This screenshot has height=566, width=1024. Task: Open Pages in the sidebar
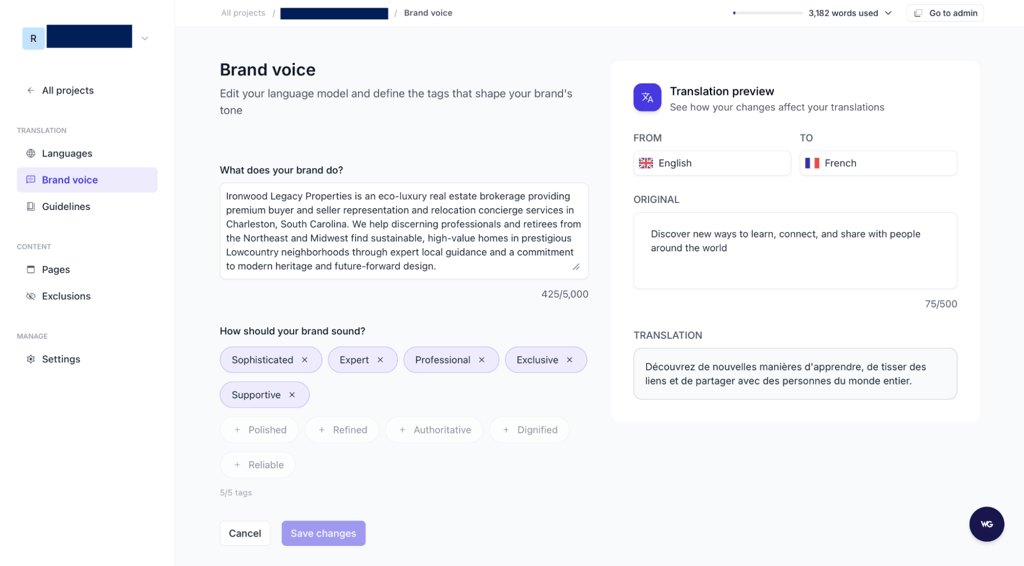tap(87, 270)
